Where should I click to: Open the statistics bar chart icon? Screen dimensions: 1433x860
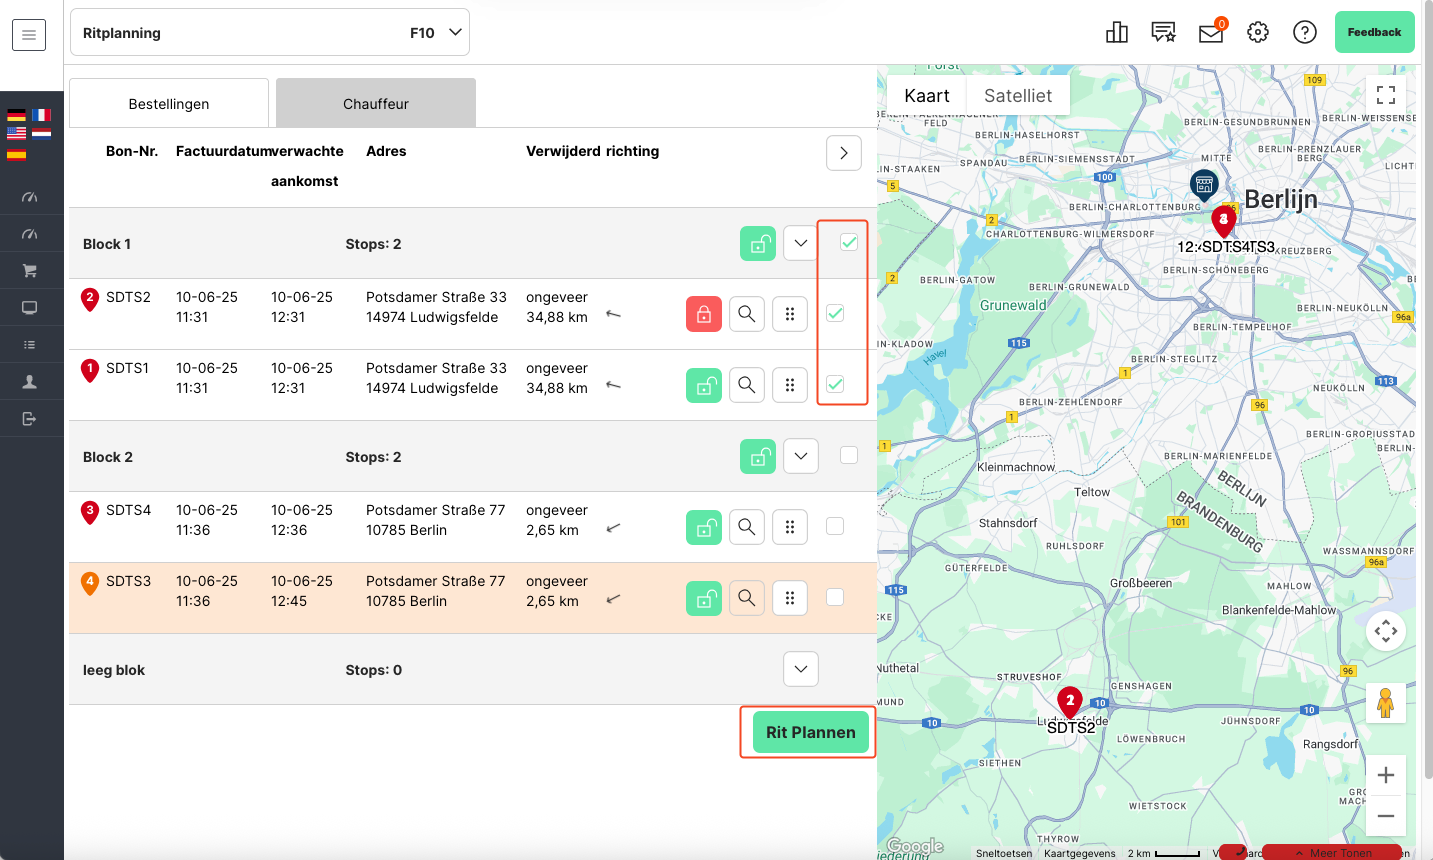(x=1117, y=32)
